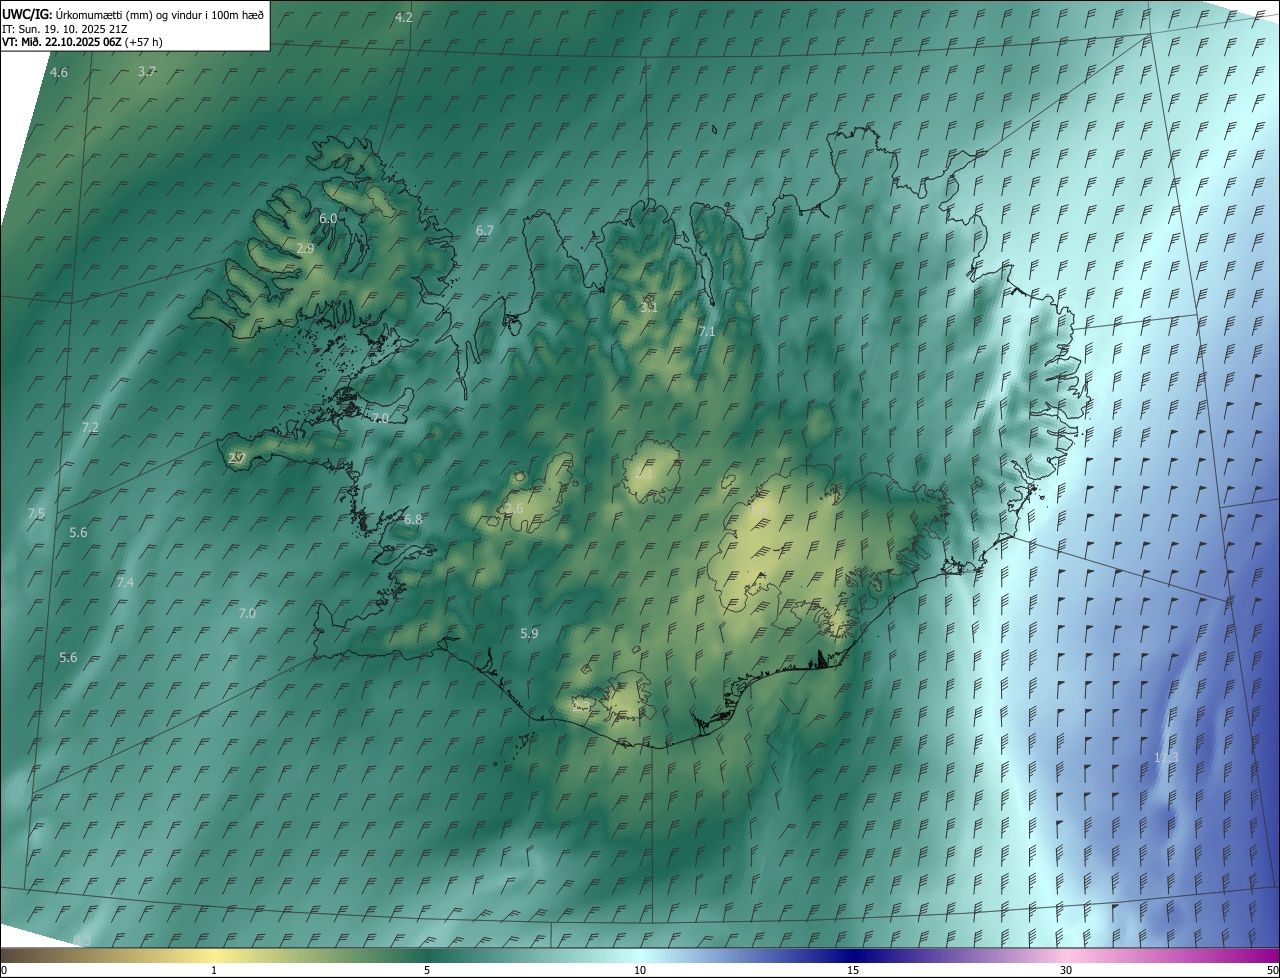Click the 15 tick on the colour scale
The width and height of the screenshot is (1280, 978).
tap(853, 971)
